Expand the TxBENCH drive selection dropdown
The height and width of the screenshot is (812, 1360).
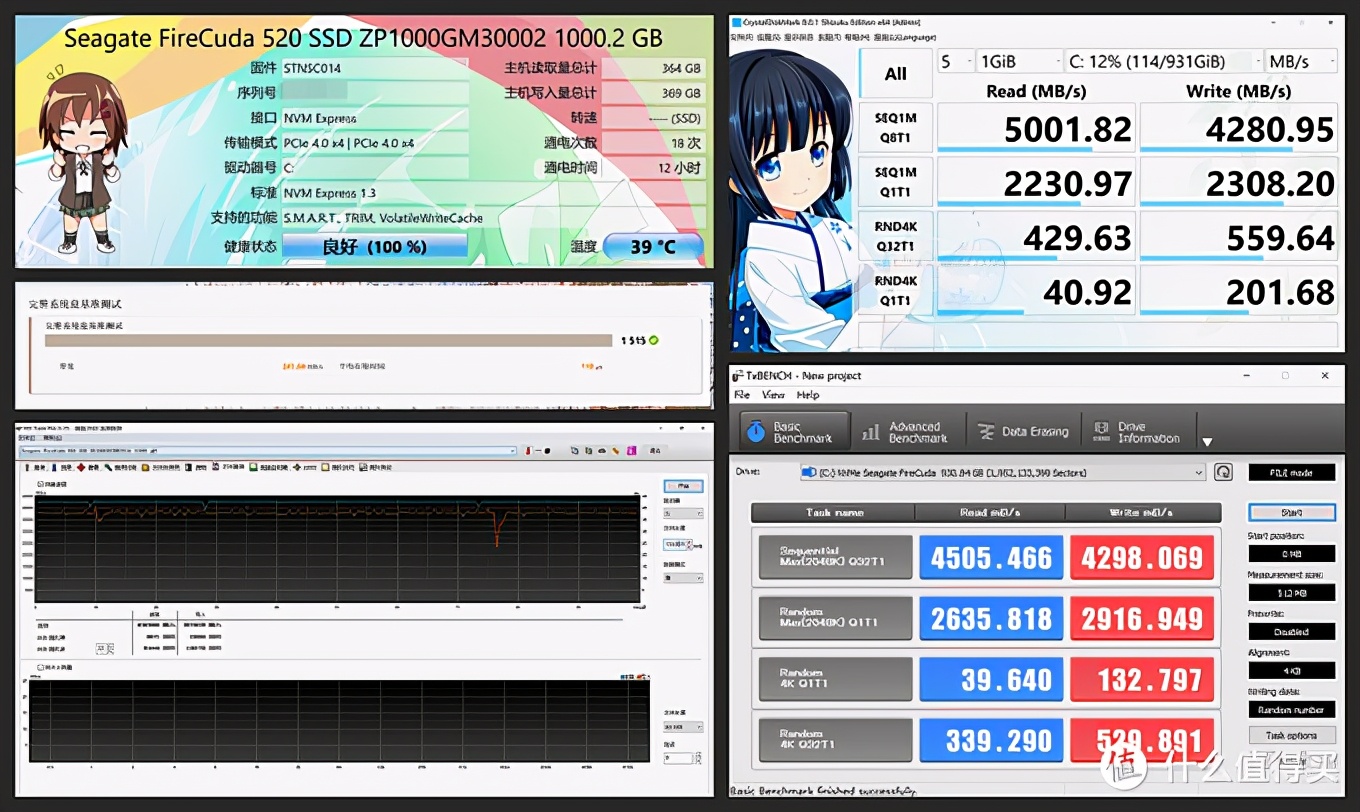click(x=1199, y=473)
